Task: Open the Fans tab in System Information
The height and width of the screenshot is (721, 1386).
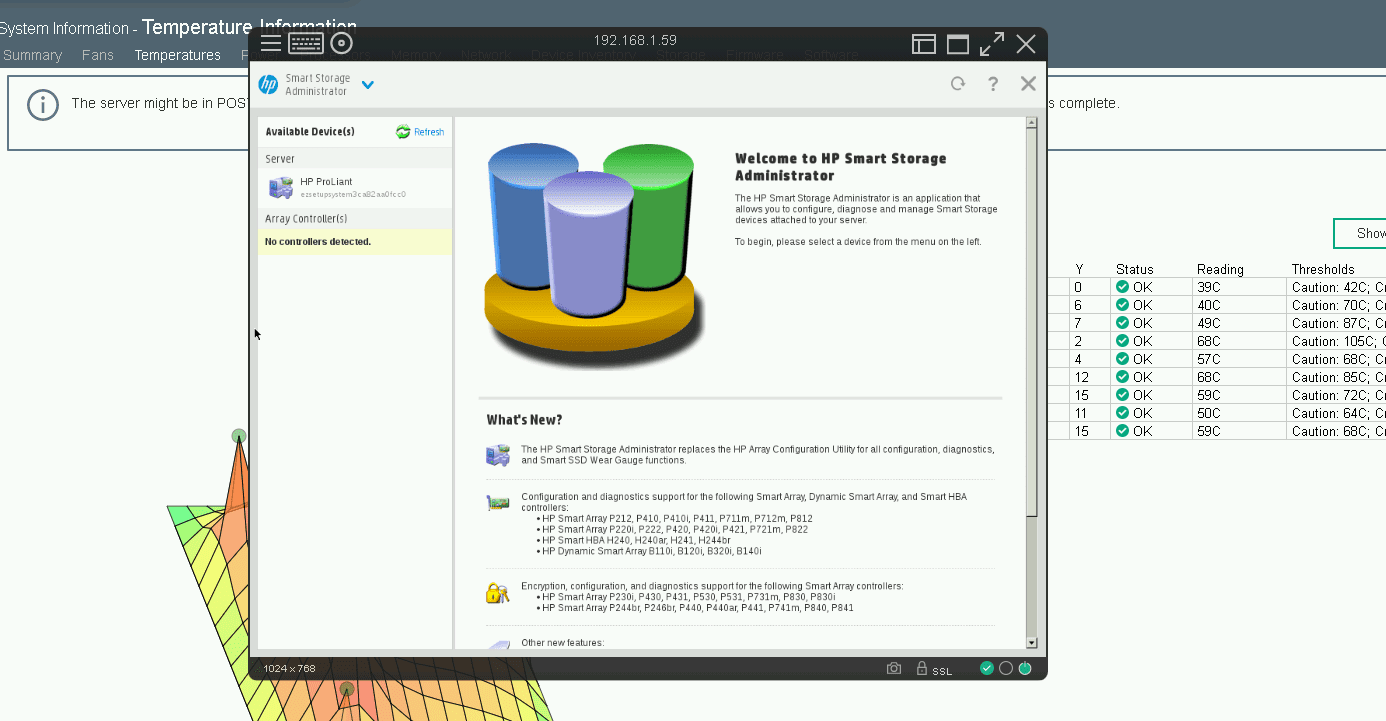Action: pyautogui.click(x=98, y=55)
